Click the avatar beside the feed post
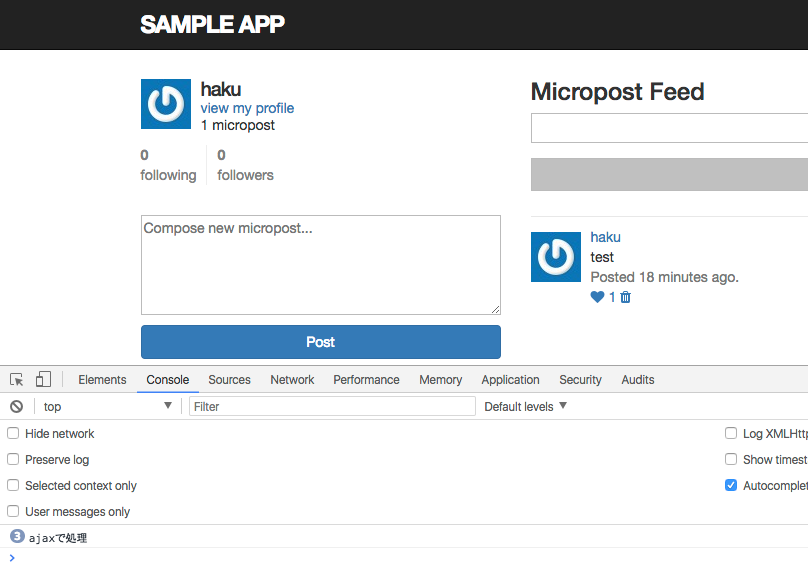 click(x=556, y=257)
